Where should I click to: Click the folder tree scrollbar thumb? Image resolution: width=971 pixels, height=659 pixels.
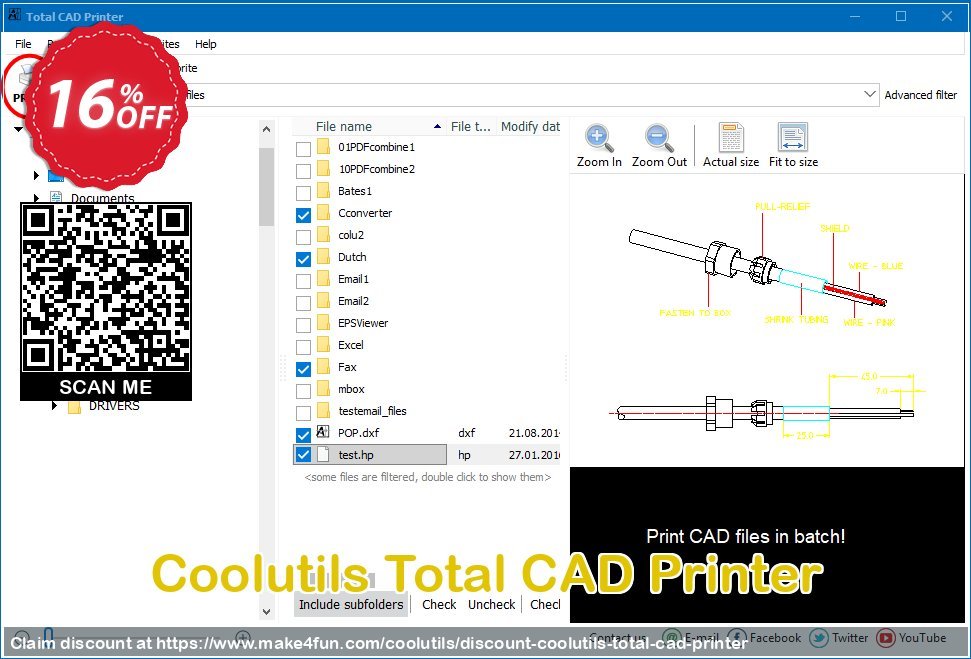[266, 186]
